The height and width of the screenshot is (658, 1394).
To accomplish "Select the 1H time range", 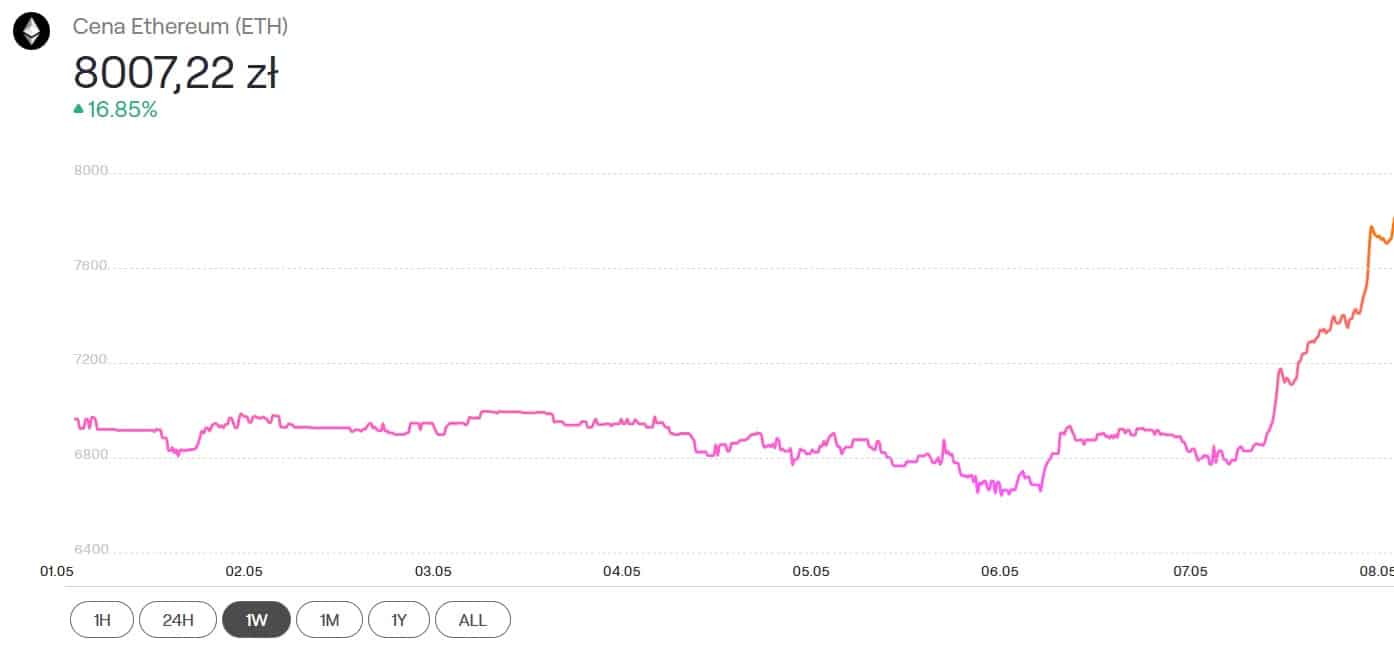I will (x=101, y=620).
